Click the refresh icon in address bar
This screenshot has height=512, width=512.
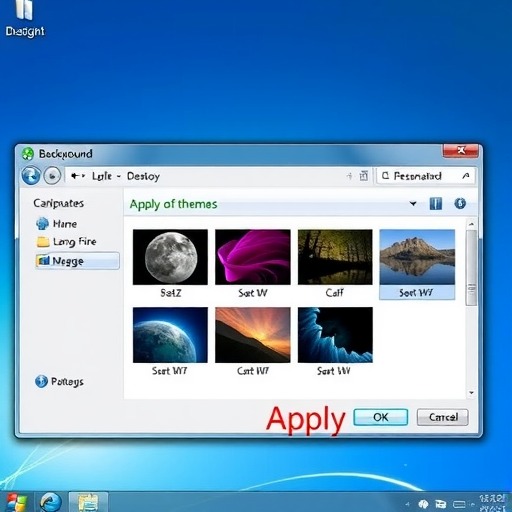[x=364, y=176]
